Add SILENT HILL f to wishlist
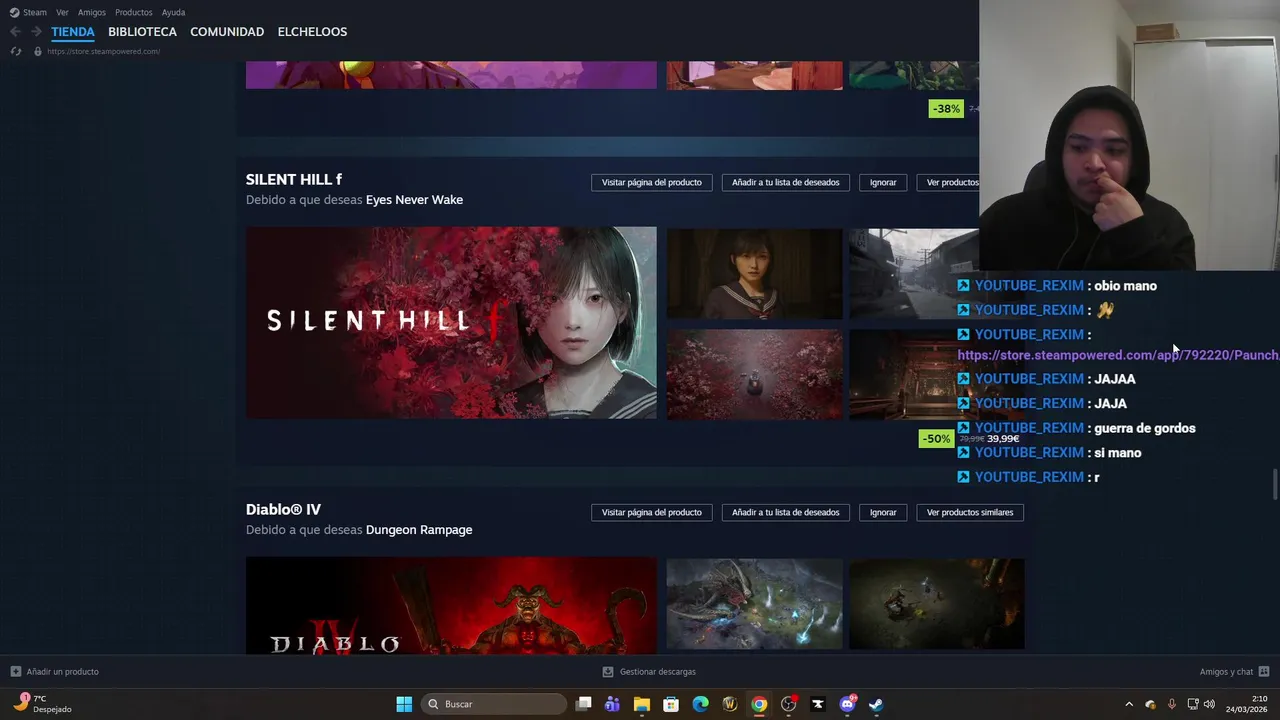Image resolution: width=1280 pixels, height=720 pixels. (786, 182)
